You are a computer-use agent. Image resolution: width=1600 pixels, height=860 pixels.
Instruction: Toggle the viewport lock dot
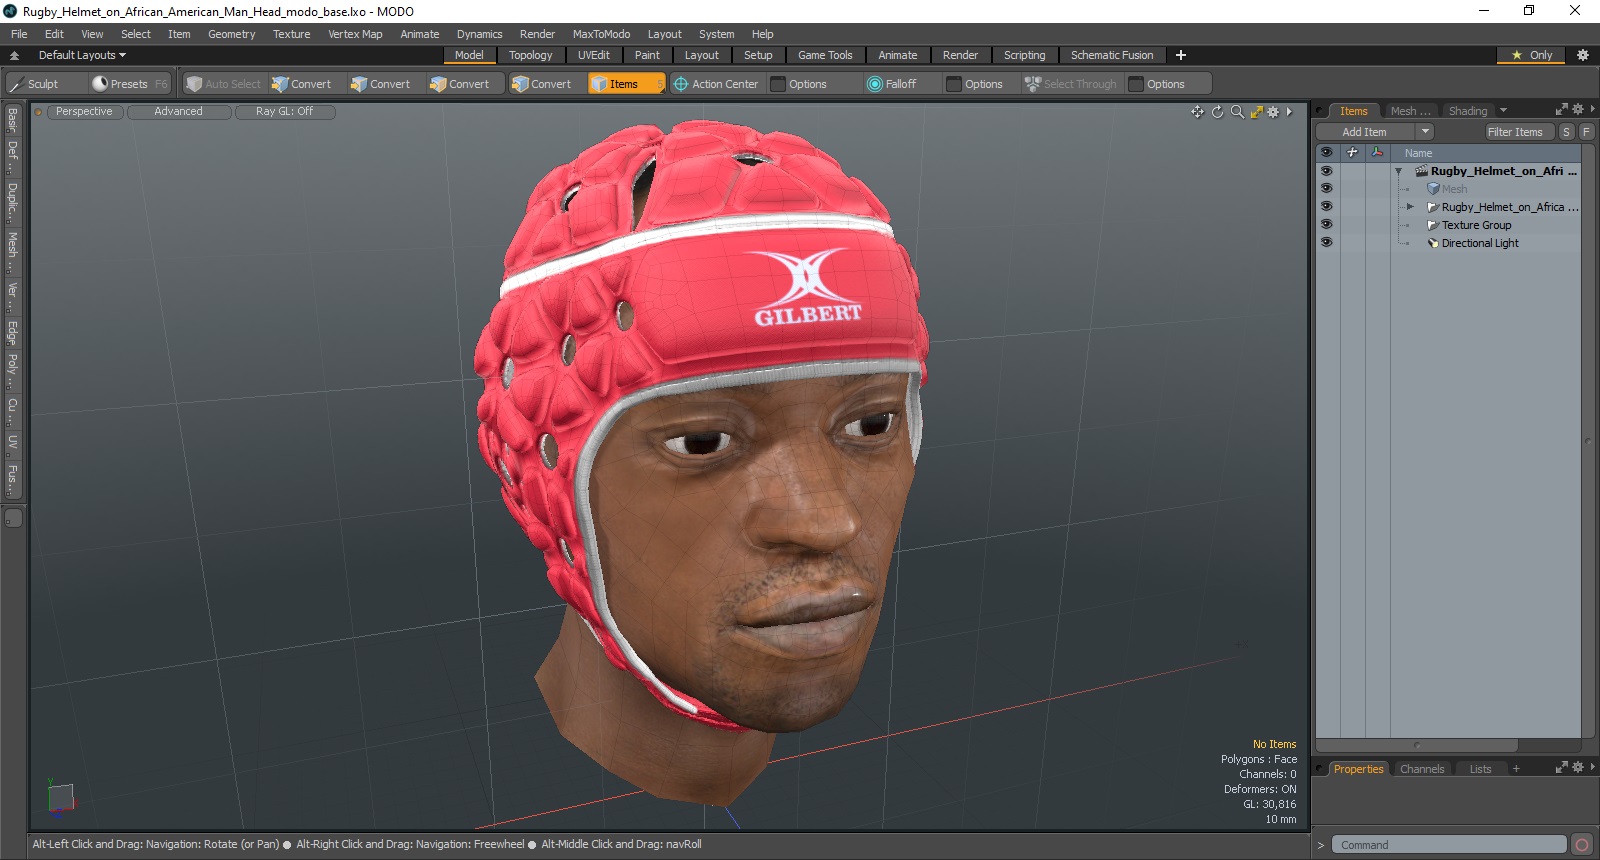(39, 112)
